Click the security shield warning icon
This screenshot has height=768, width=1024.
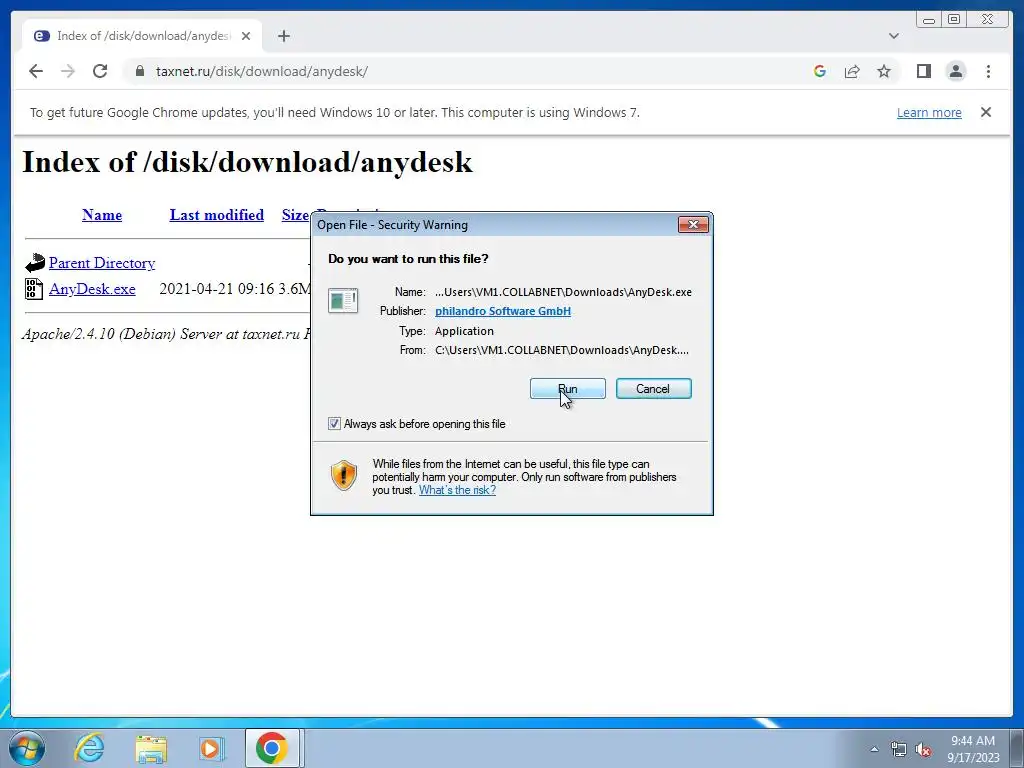(344, 475)
